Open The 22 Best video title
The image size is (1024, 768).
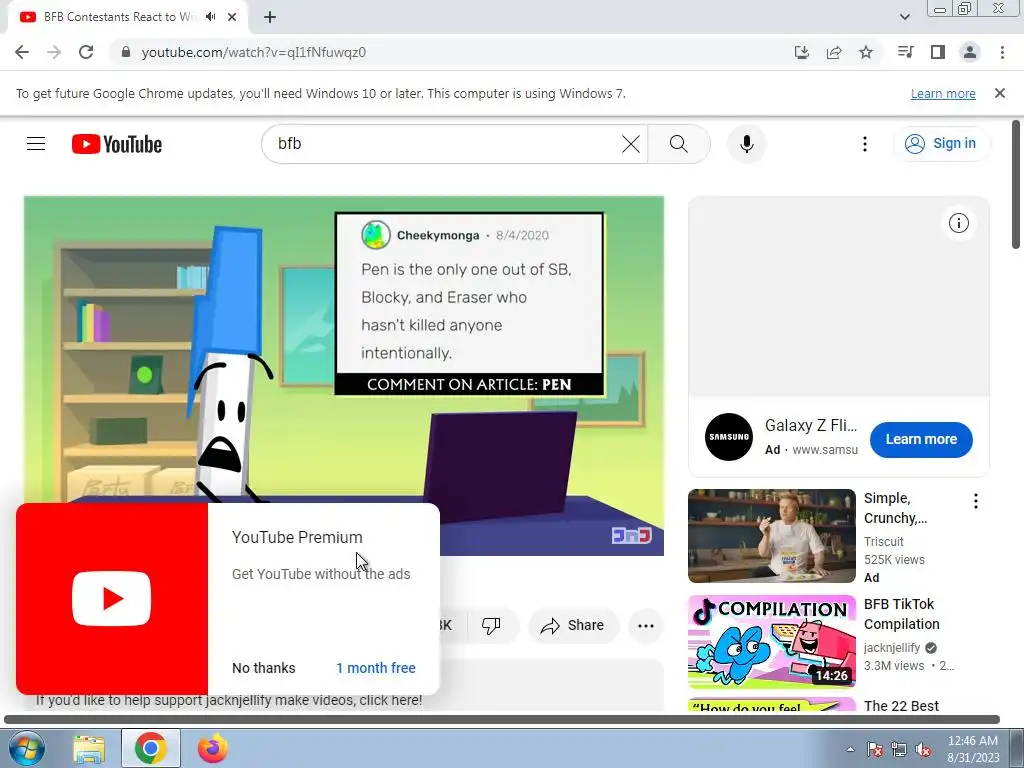pos(901,706)
